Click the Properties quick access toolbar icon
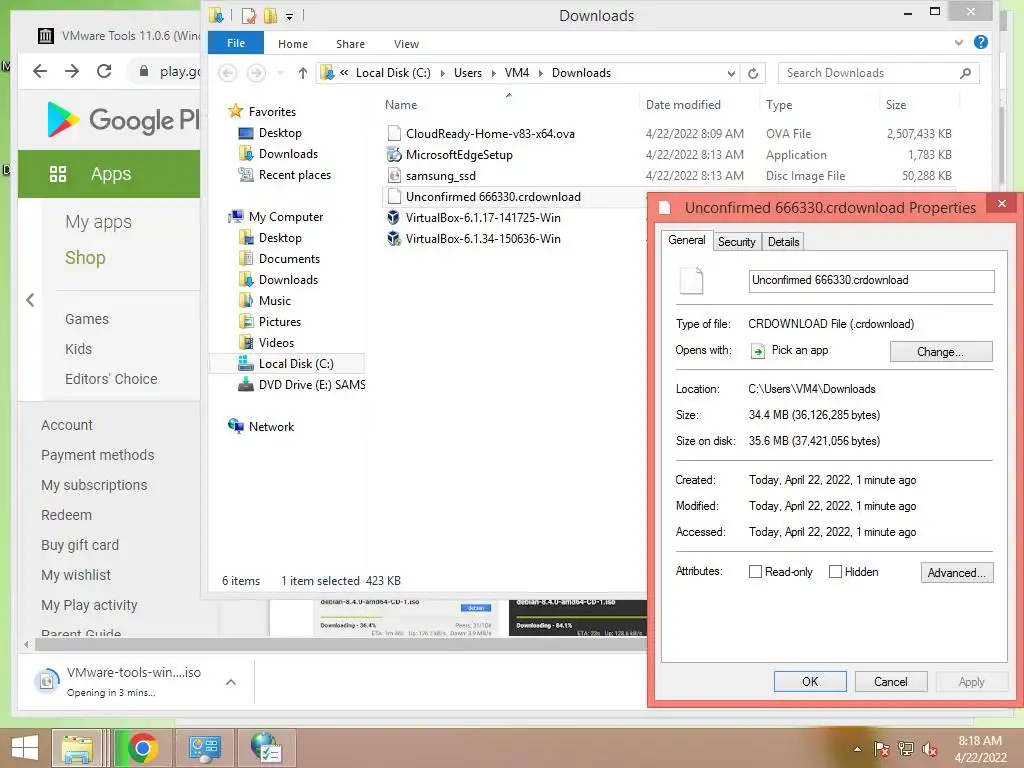1024x768 pixels. (249, 16)
